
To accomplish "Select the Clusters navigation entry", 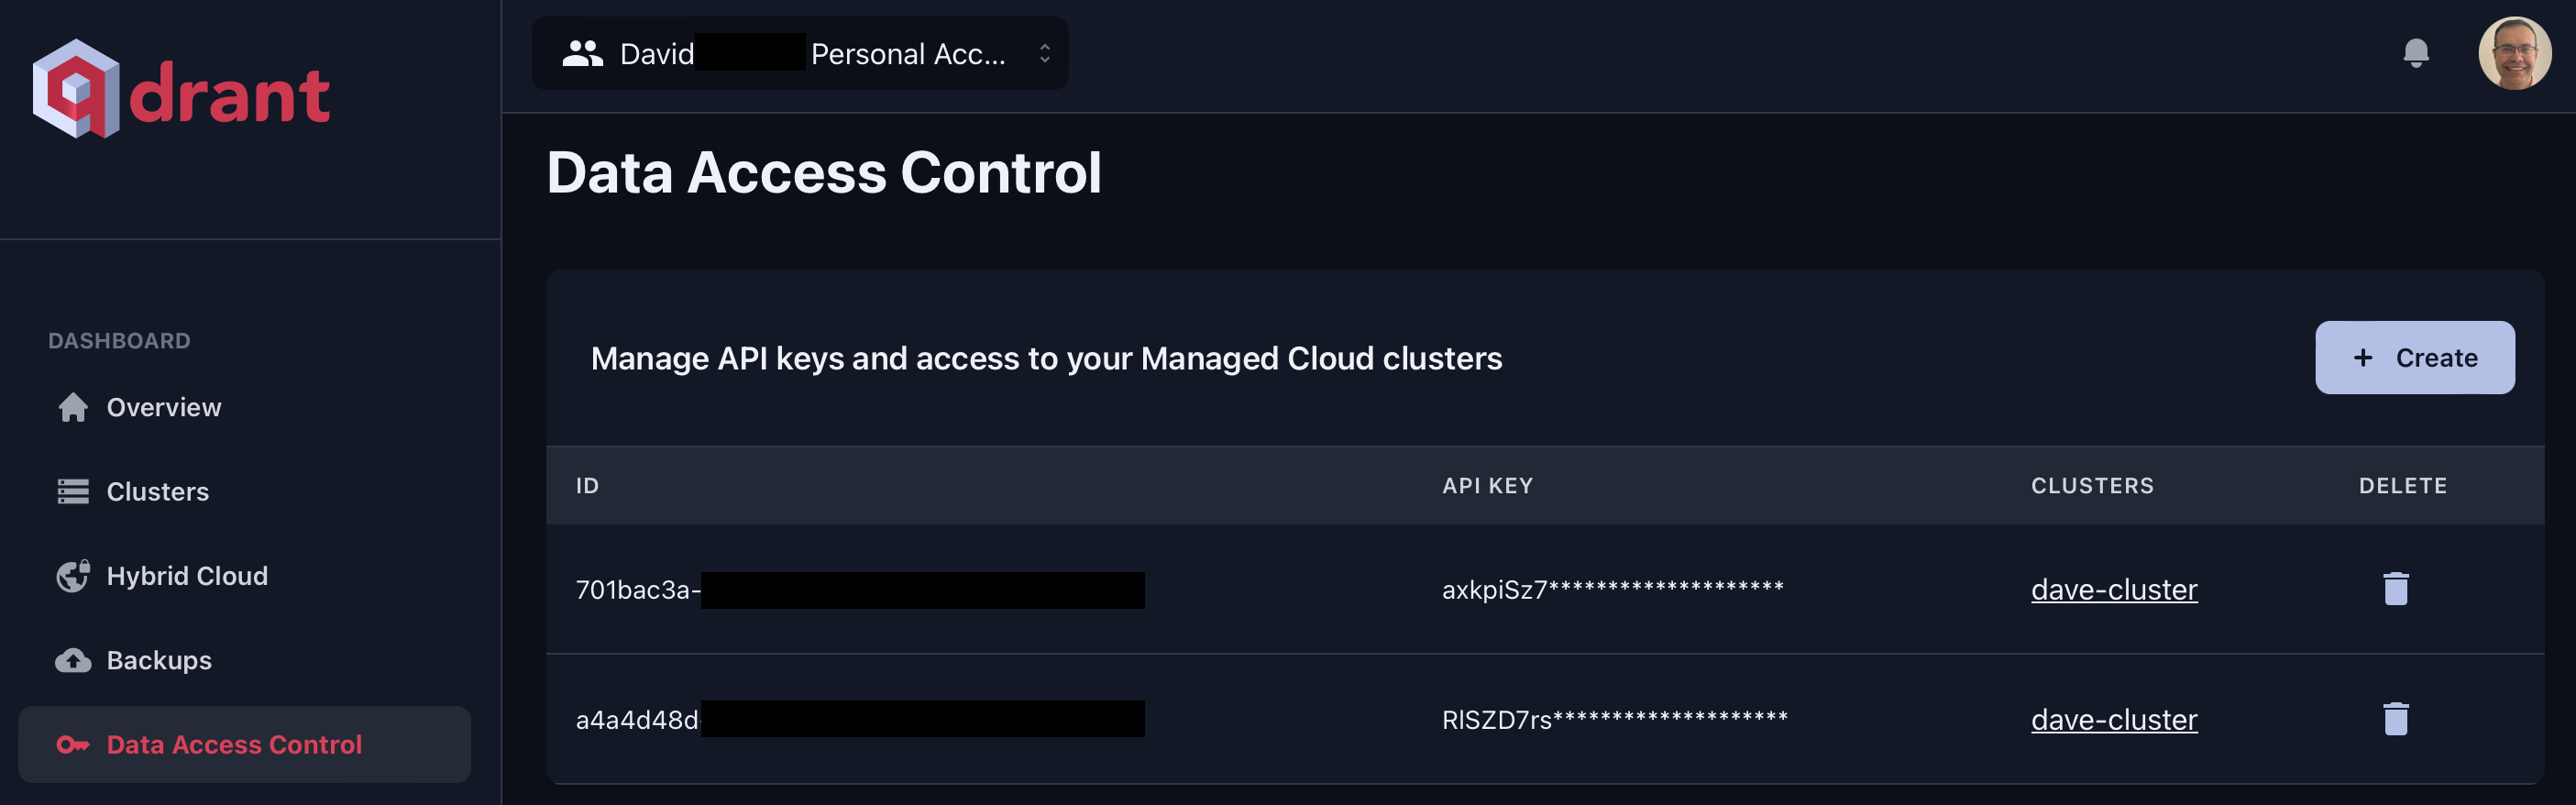I will [x=159, y=491].
